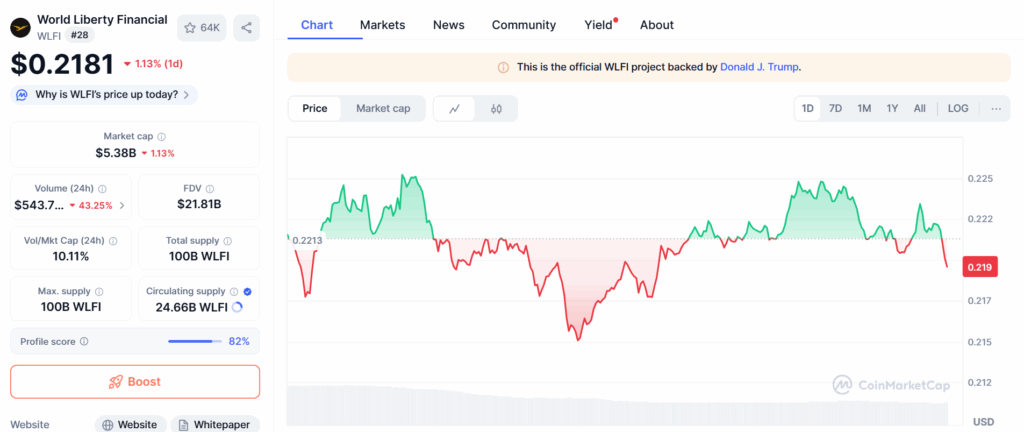
Task: Click the USD currency label on chart
Action: tap(984, 422)
